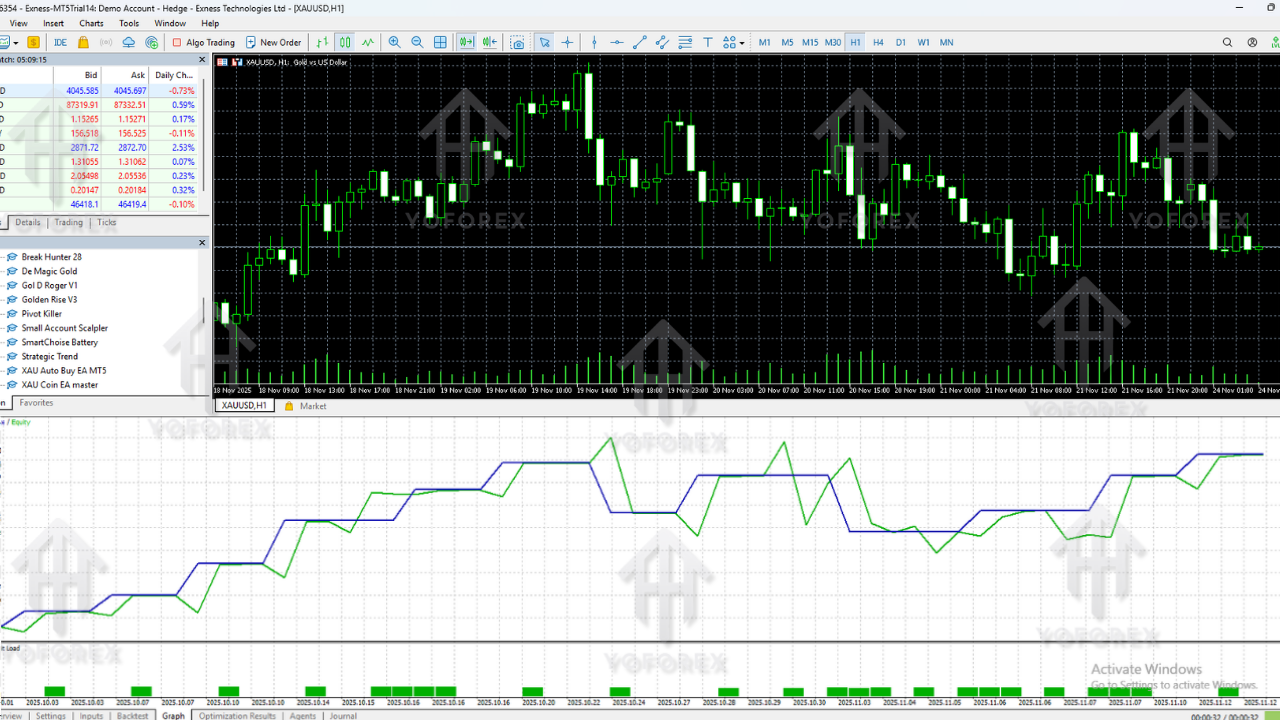Open the new chart dropdown arrow
Viewport: 1280px width, 720px height.
(x=16, y=42)
